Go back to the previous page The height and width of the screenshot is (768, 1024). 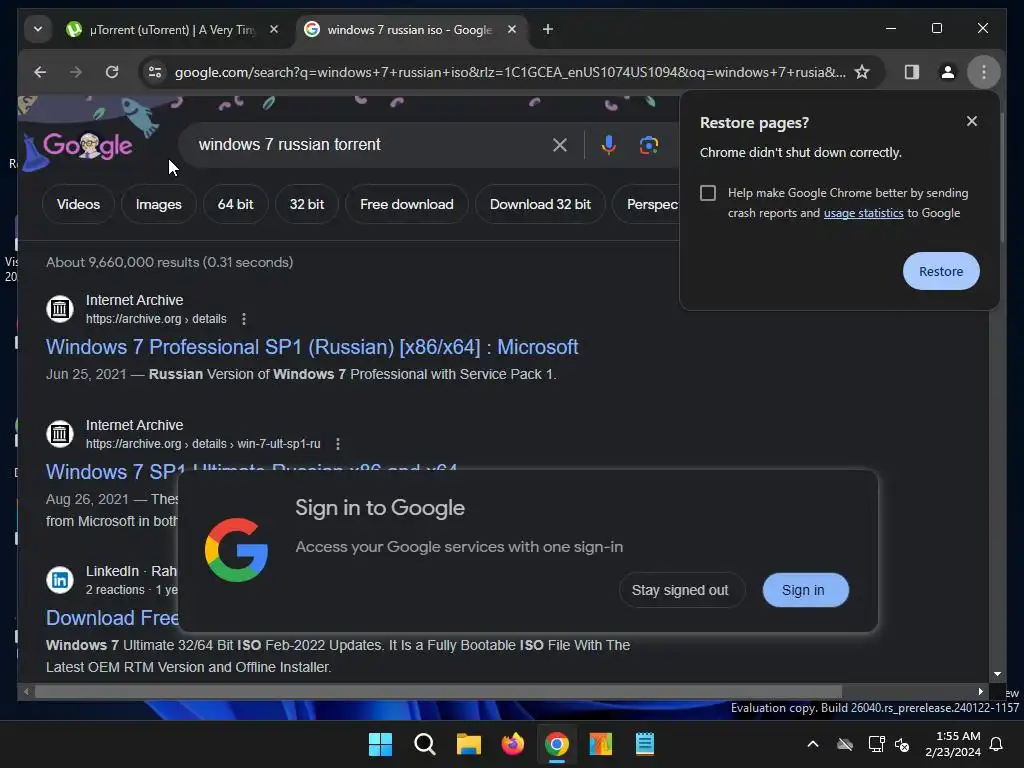[40, 72]
